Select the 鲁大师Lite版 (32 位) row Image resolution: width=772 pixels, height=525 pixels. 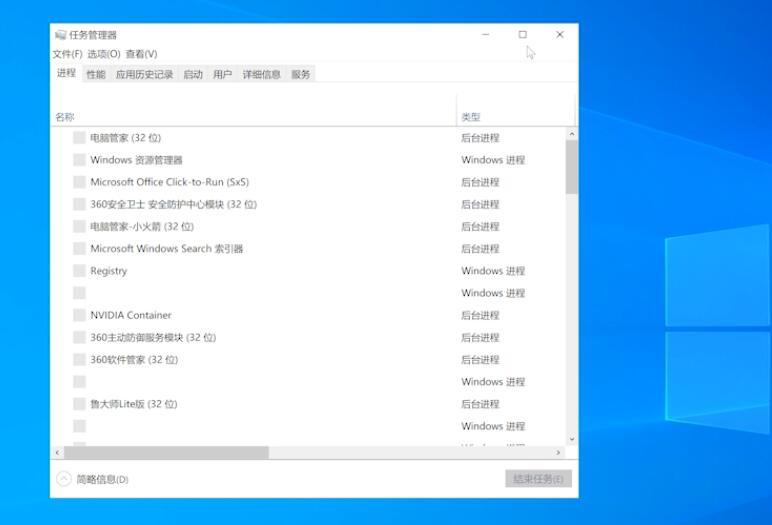click(308, 403)
